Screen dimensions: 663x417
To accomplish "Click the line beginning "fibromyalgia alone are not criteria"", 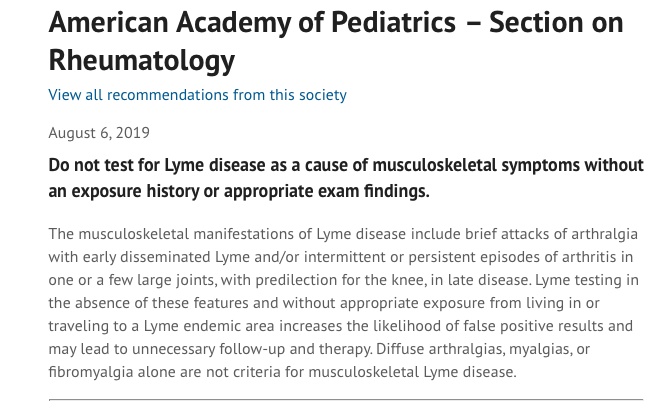I will [282, 372].
